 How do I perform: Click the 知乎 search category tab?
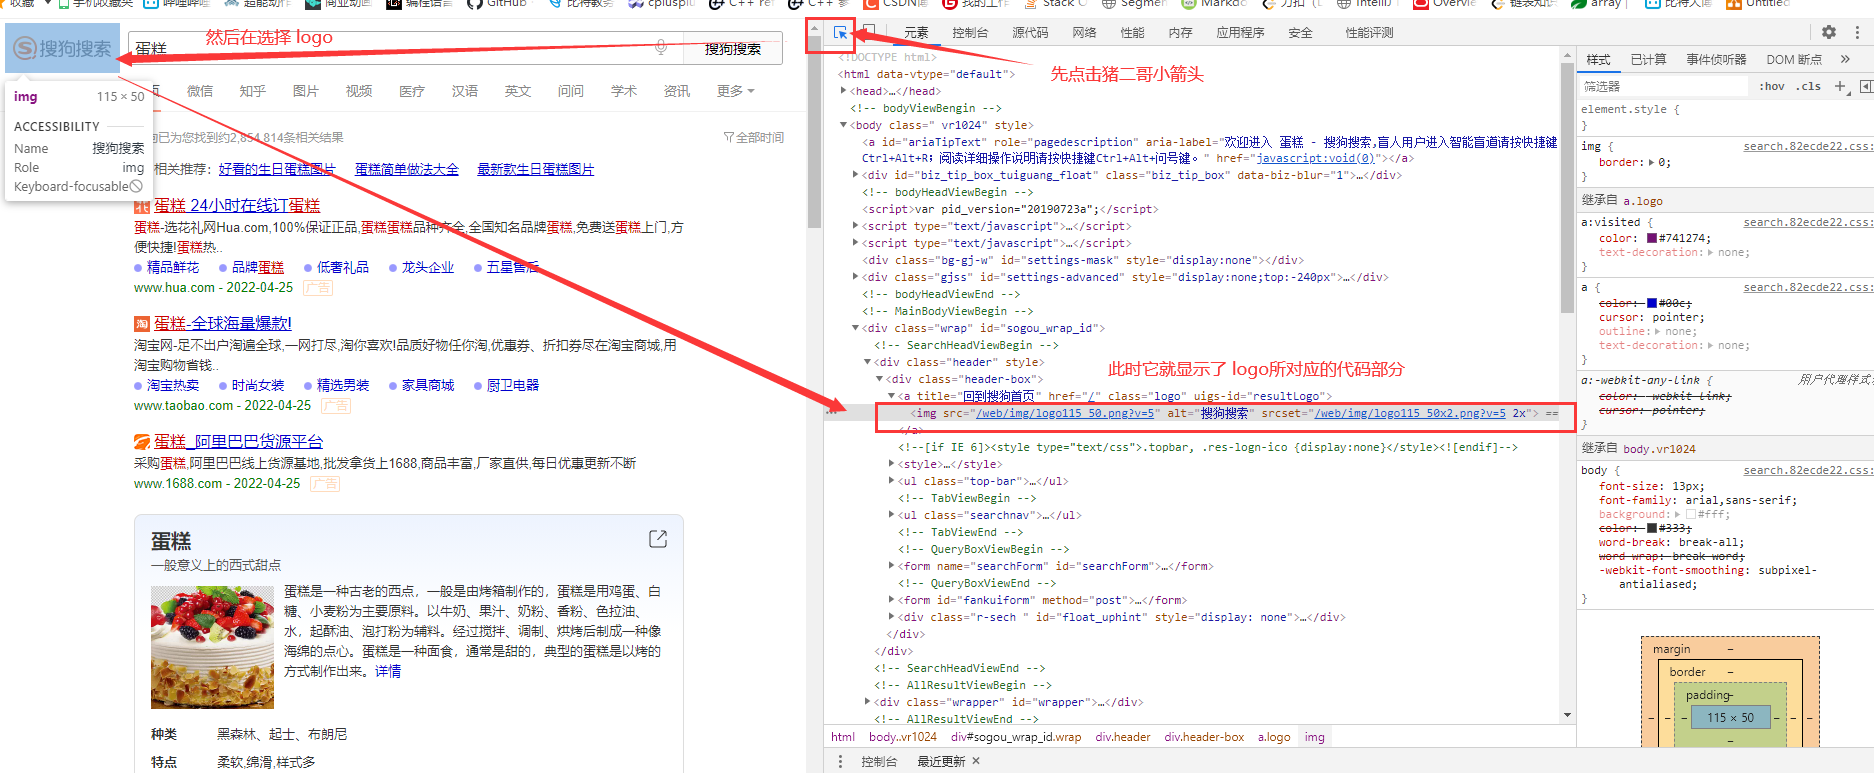coord(252,91)
